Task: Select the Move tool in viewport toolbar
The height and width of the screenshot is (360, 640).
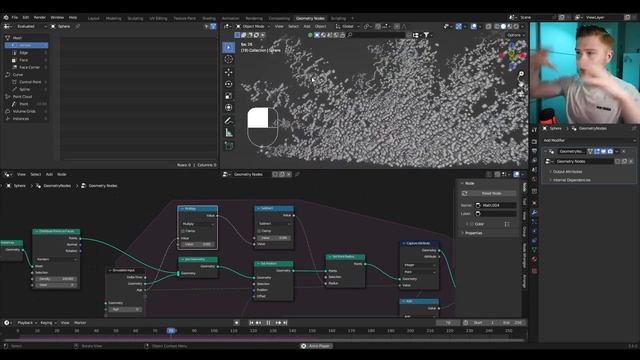Action: tap(229, 72)
